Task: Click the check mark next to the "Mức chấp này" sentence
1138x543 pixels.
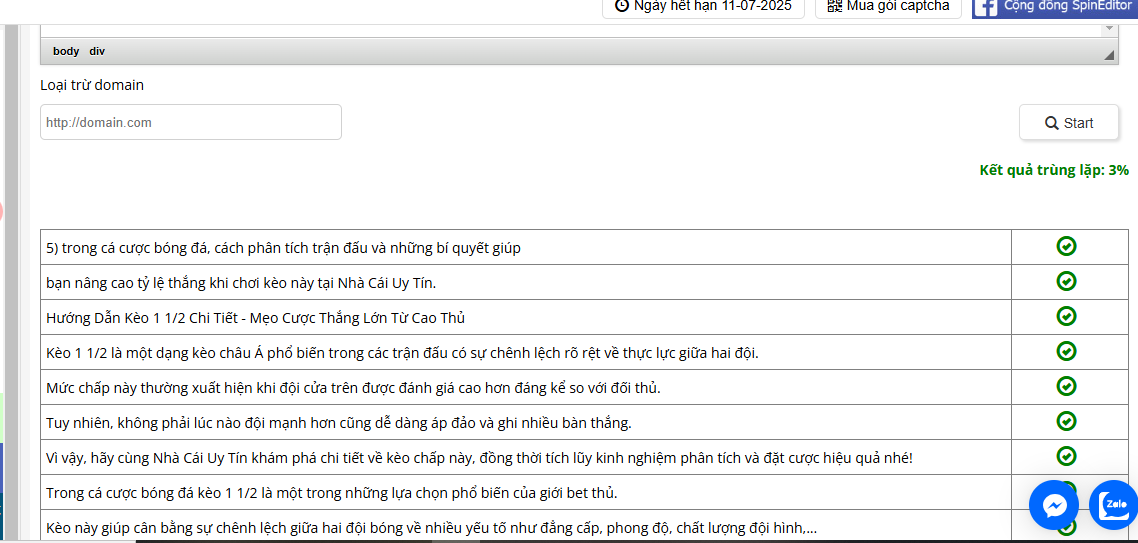Action: (x=1066, y=387)
